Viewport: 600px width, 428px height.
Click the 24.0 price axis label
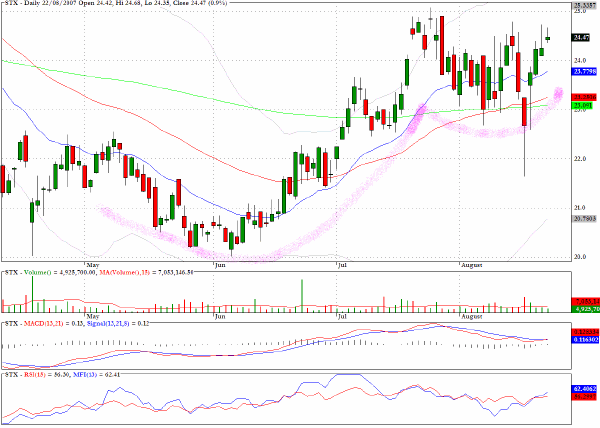(x=580, y=60)
